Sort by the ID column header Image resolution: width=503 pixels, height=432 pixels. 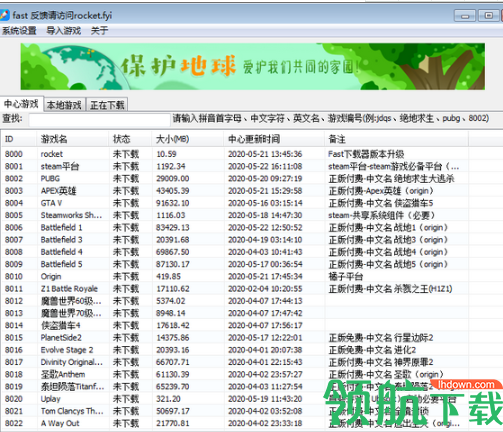point(19,139)
